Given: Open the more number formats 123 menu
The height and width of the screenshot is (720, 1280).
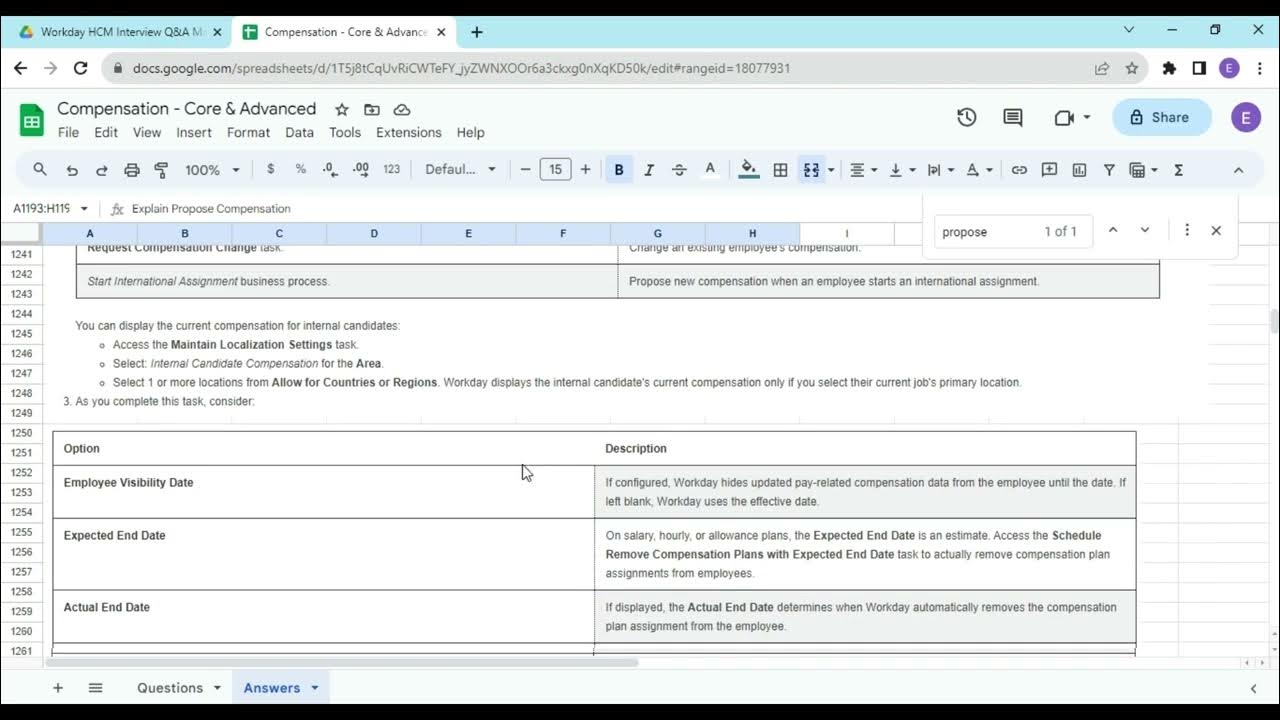Looking at the screenshot, I should click(391, 170).
